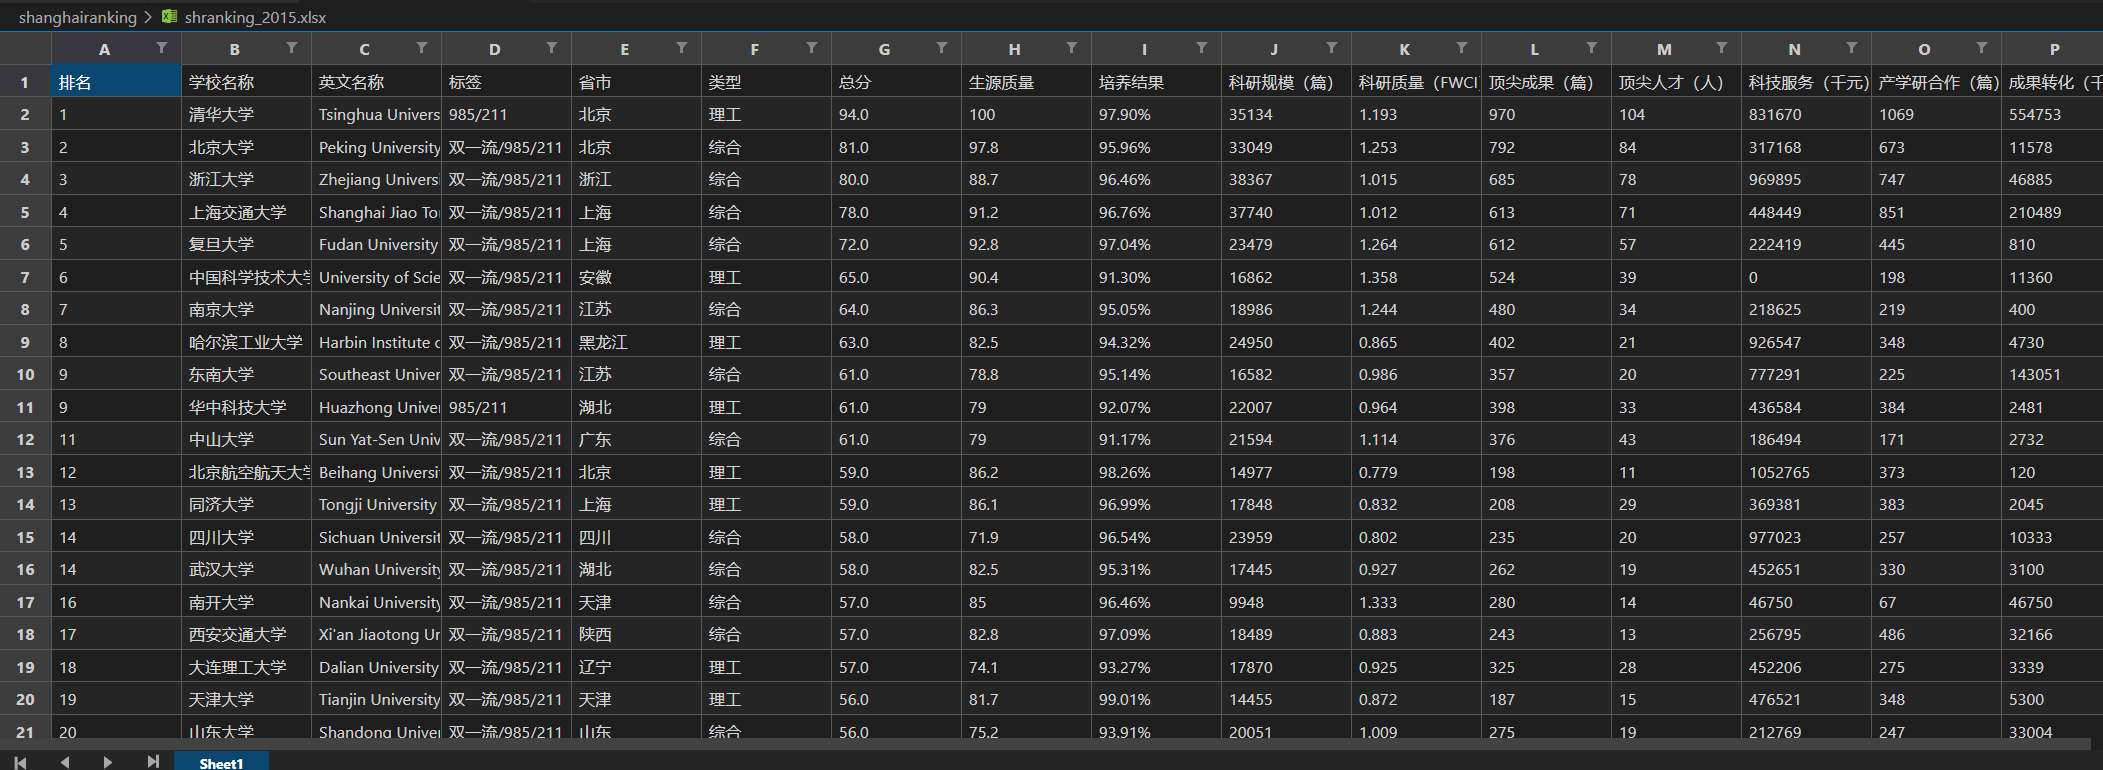
Task: Go to next sheet arrow
Action: 108,762
